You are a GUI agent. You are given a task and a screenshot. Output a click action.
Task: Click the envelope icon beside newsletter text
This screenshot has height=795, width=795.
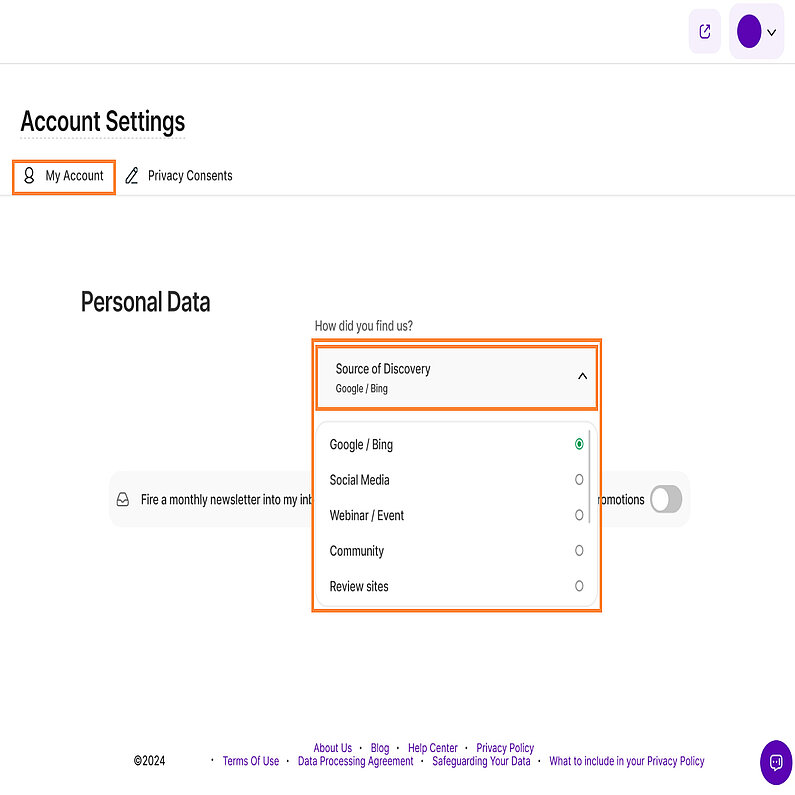123,499
